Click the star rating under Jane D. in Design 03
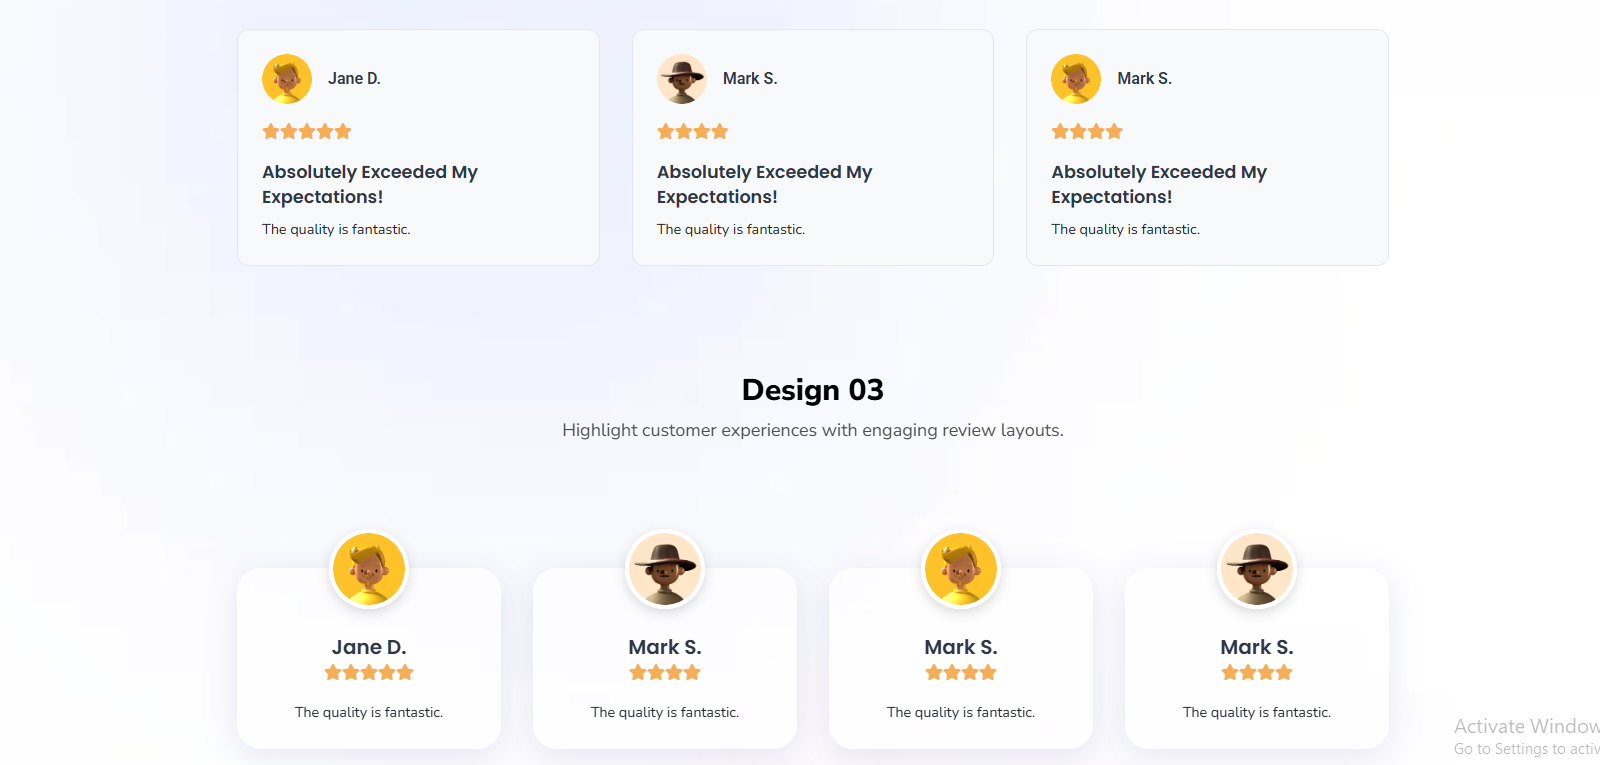 (369, 672)
